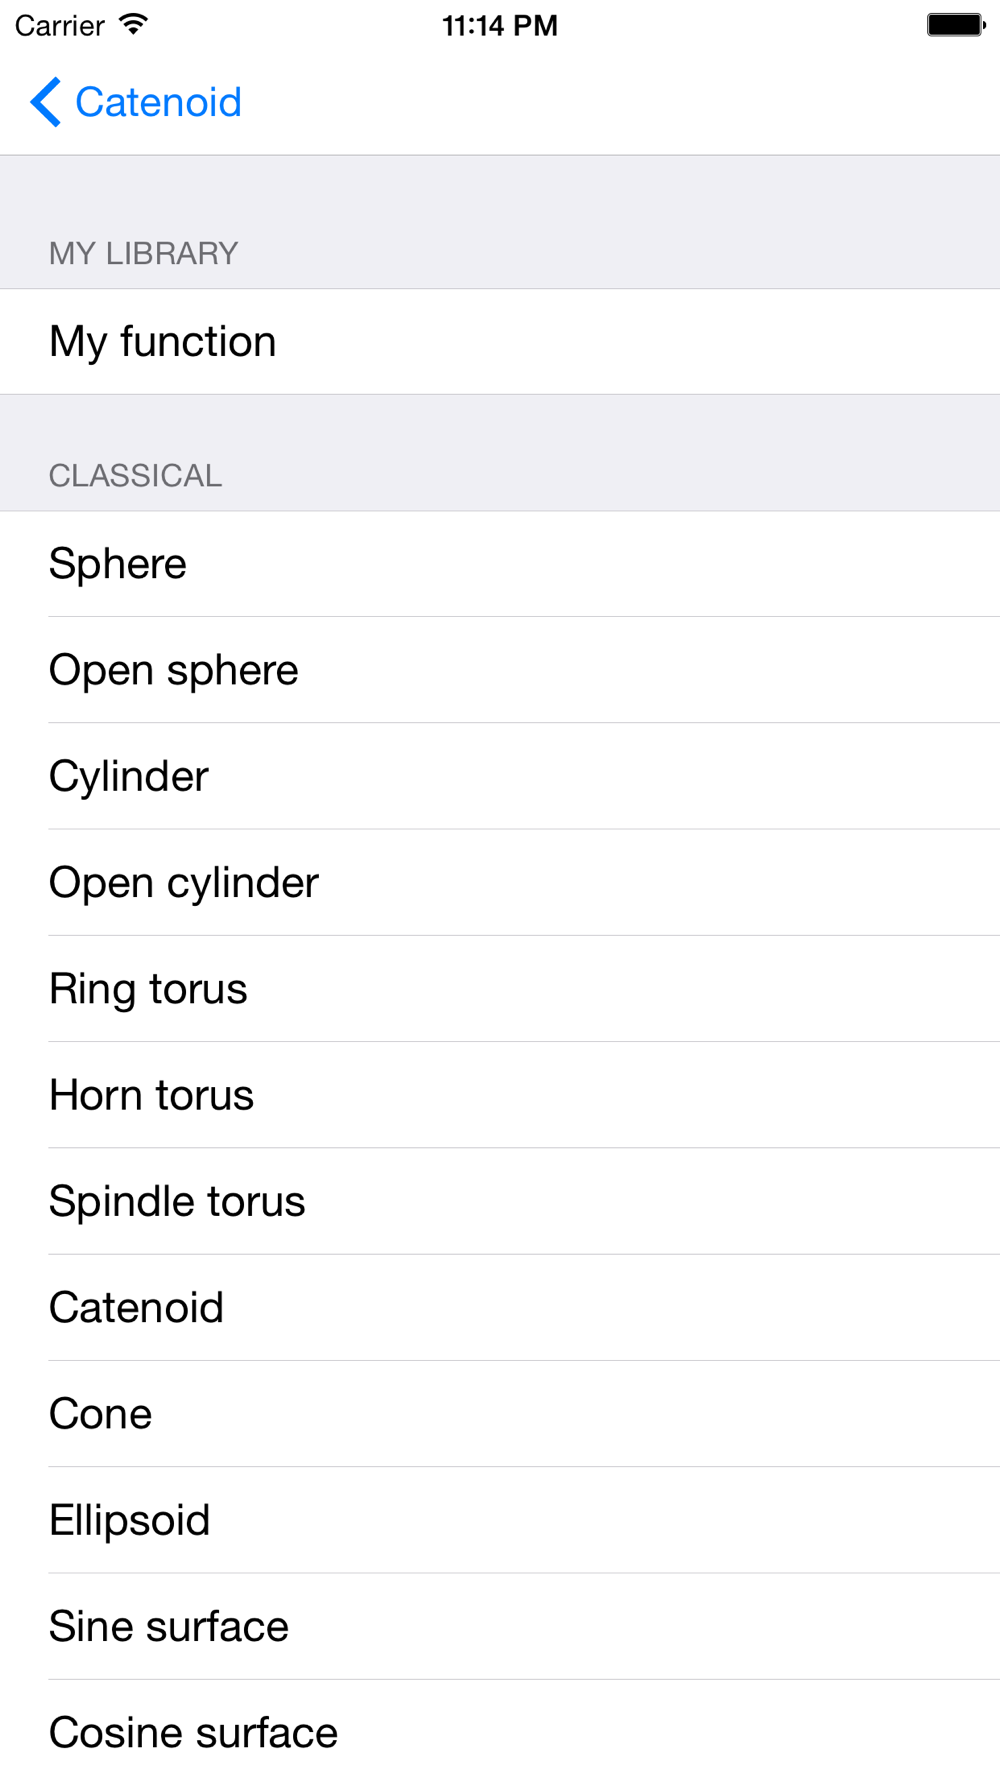Pick Open cylinder surface
Viewport: 1000px width, 1778px height.
click(500, 883)
